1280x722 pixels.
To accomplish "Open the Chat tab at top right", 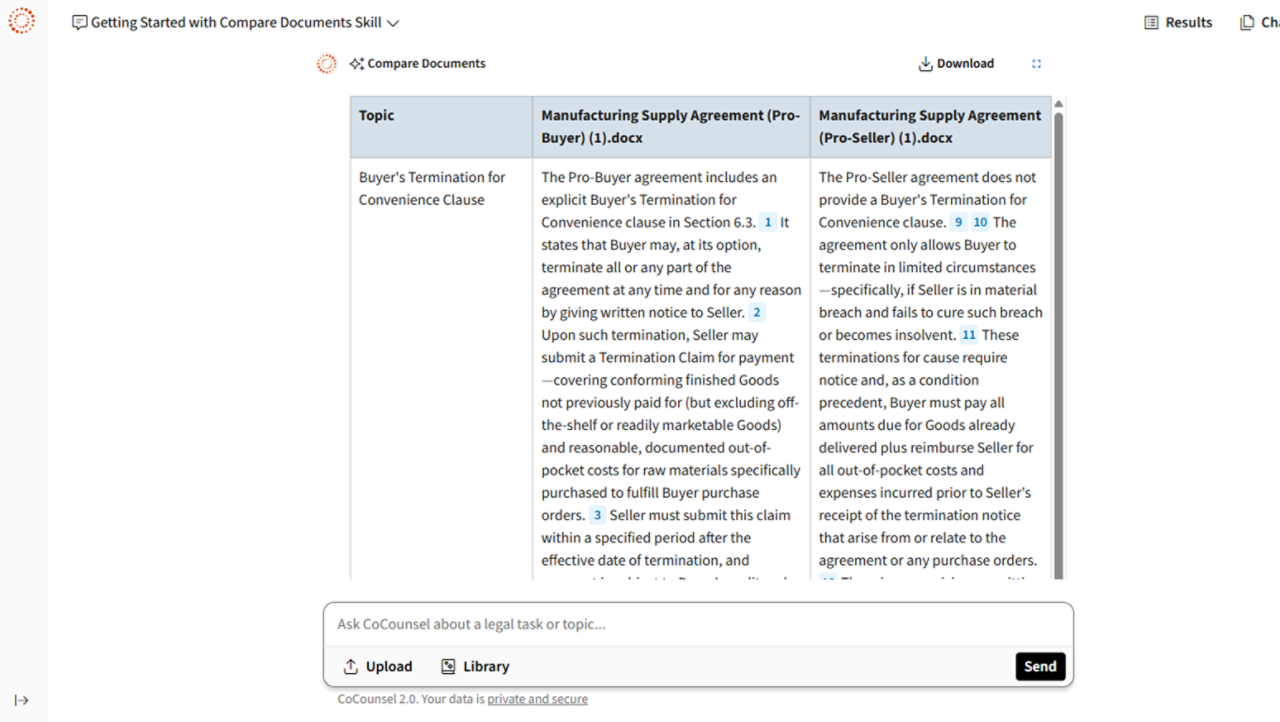I will 1259,23.
